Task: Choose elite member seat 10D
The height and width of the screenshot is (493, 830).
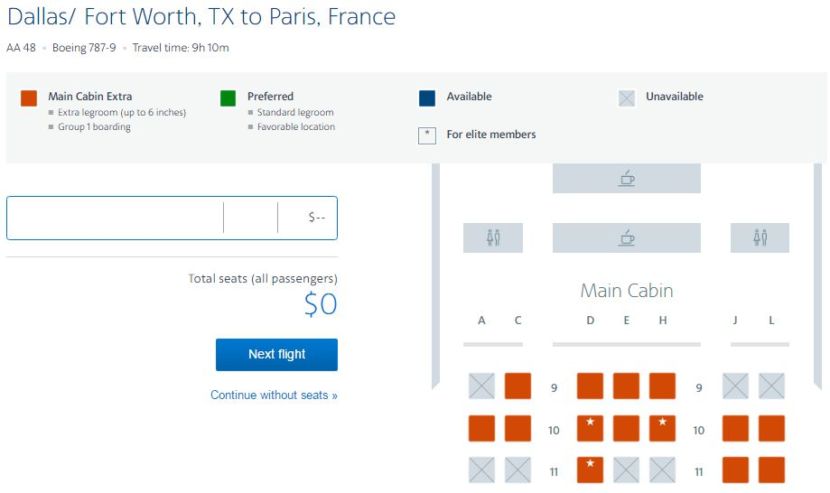Action: (590, 429)
